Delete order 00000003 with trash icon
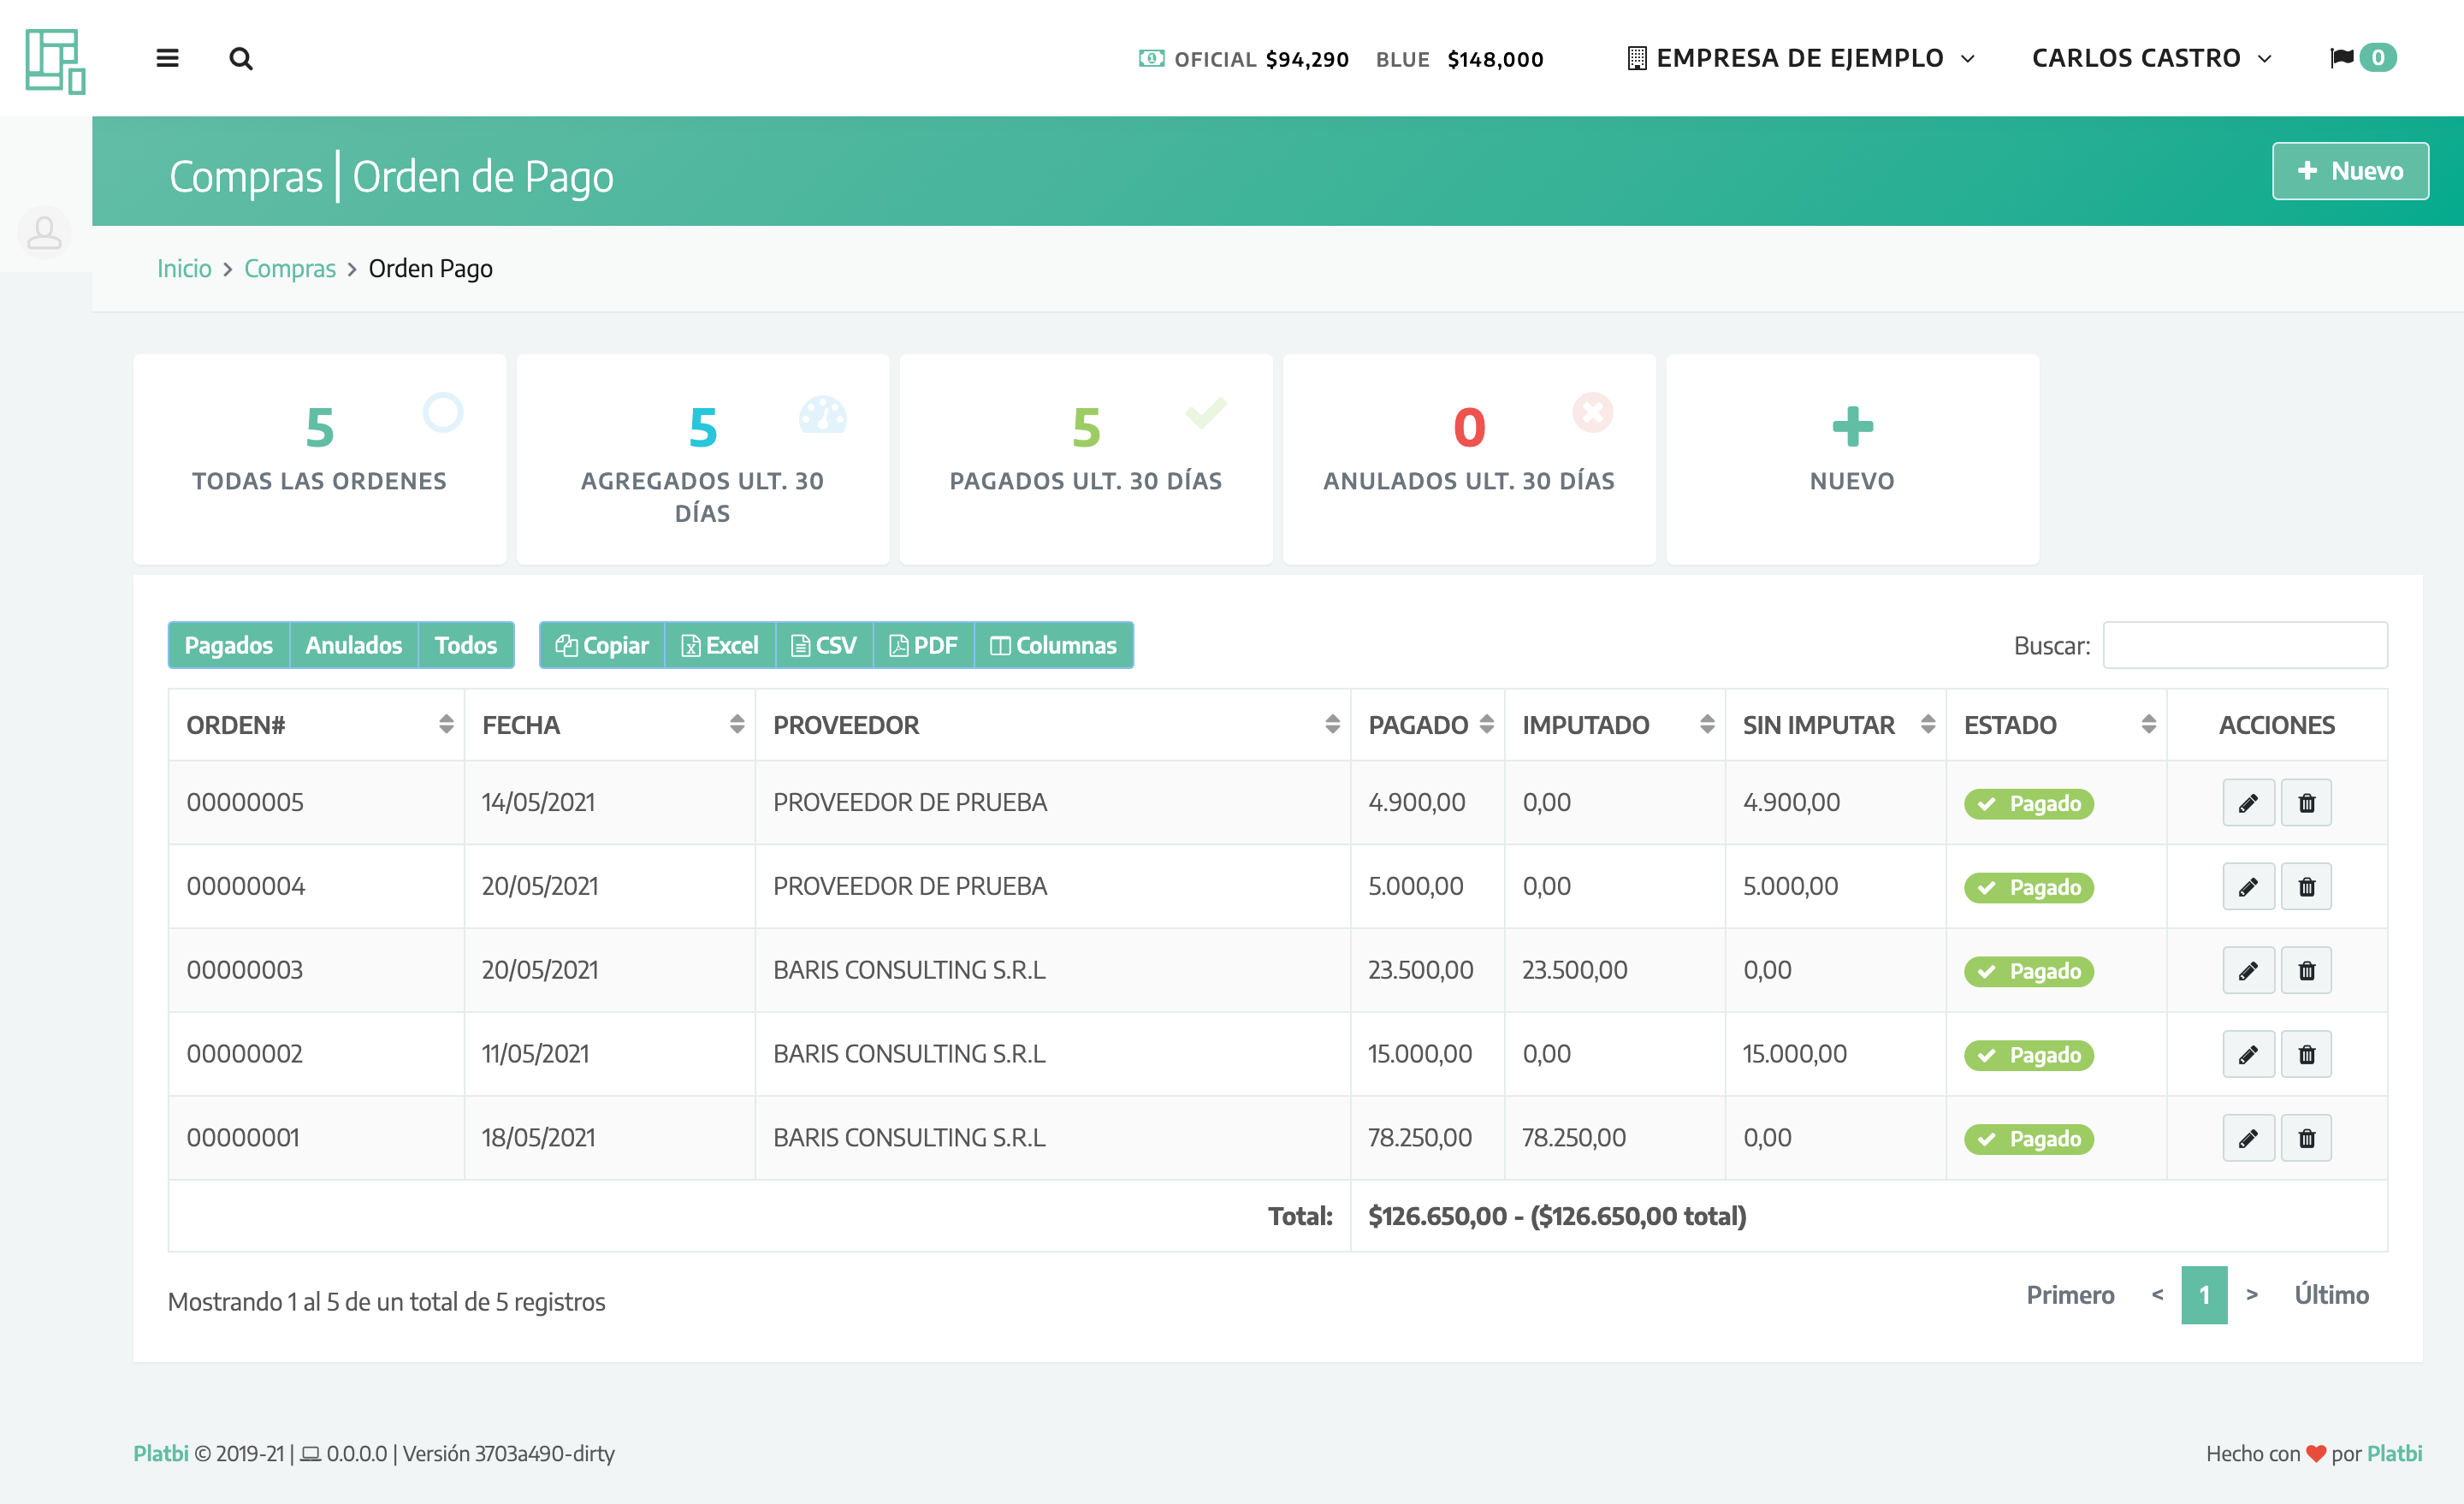The height and width of the screenshot is (1504, 2464). pos(2306,971)
